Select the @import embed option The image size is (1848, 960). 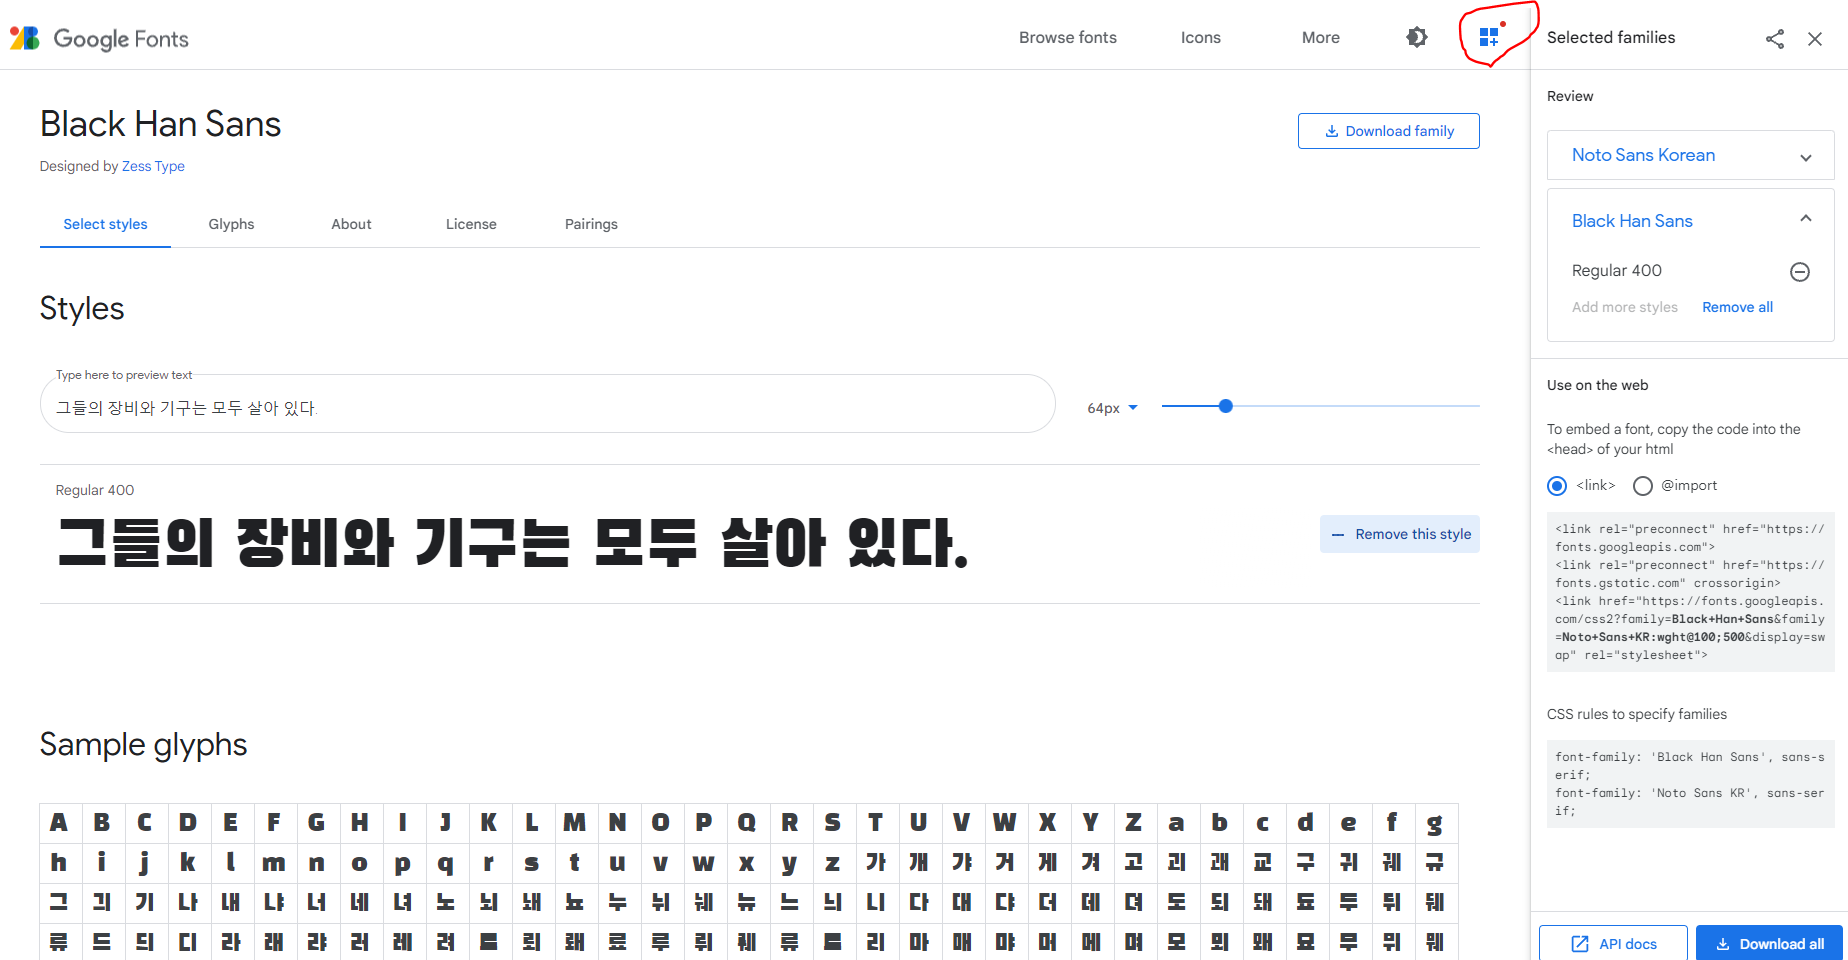click(x=1643, y=486)
